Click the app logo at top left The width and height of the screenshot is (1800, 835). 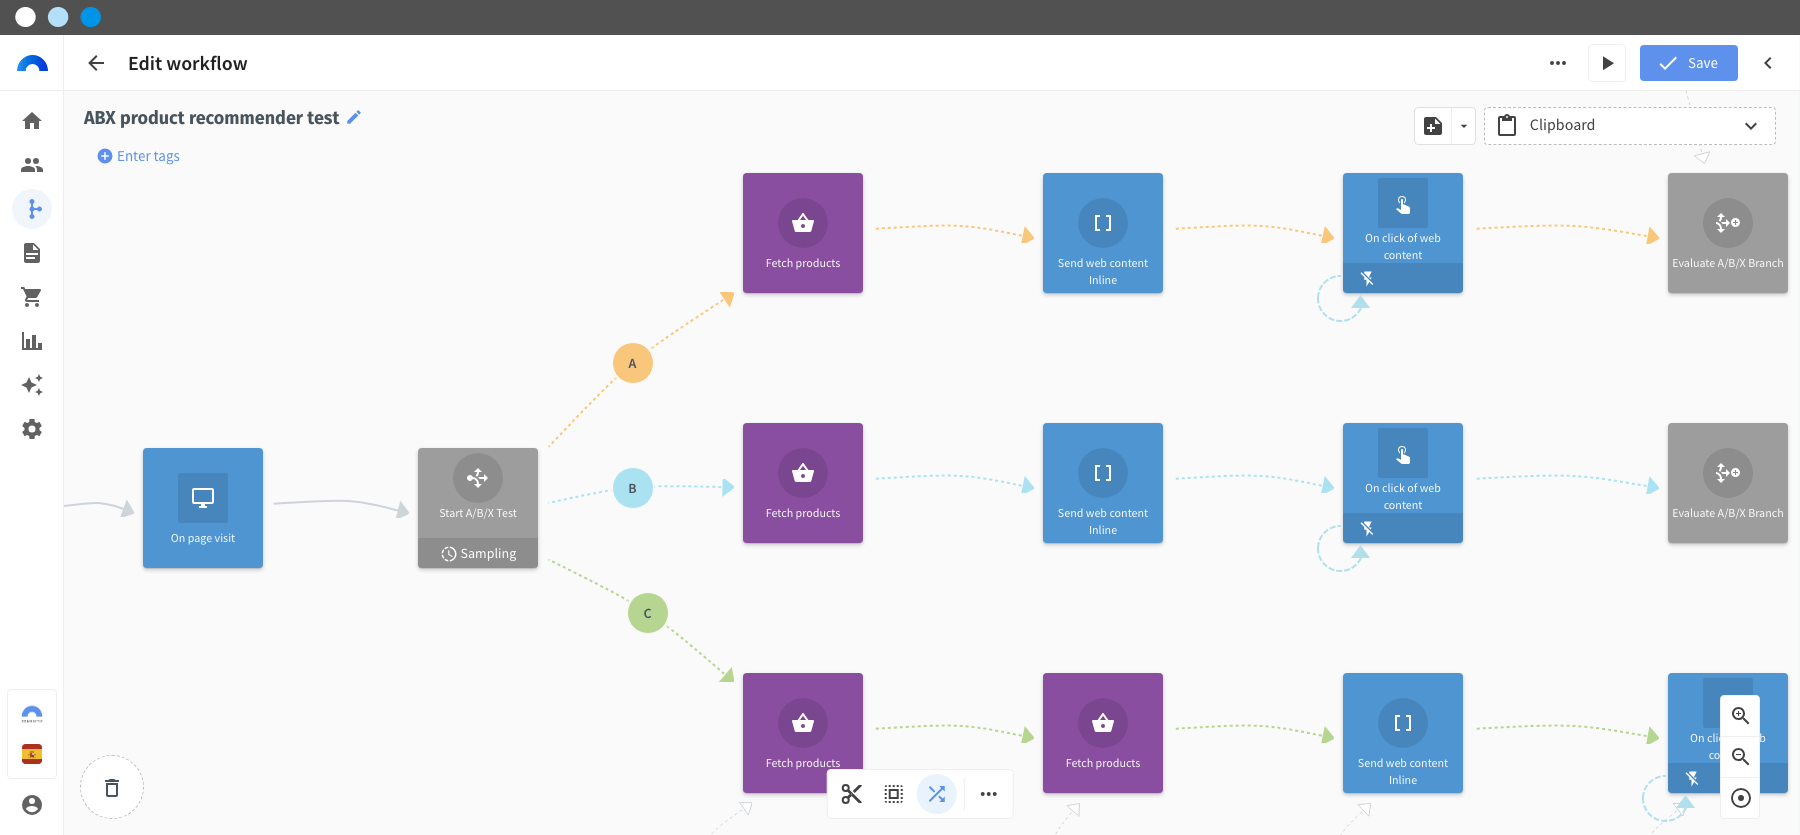point(32,64)
